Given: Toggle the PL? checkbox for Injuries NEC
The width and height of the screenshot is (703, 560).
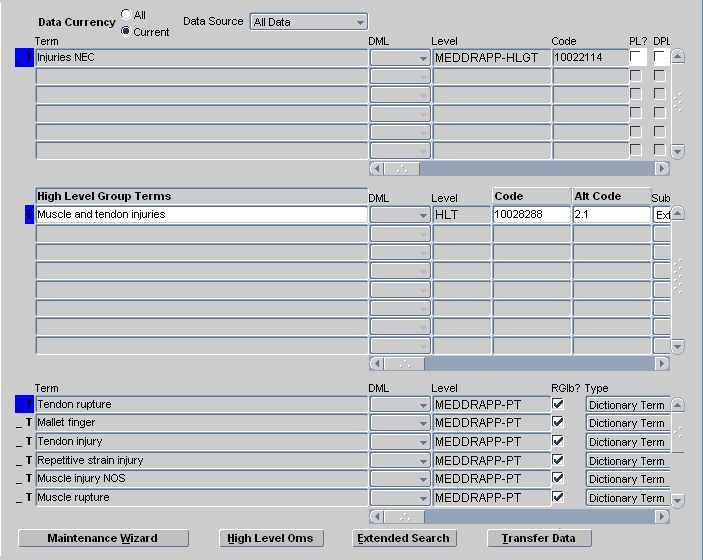Looking at the screenshot, I should pos(635,57).
